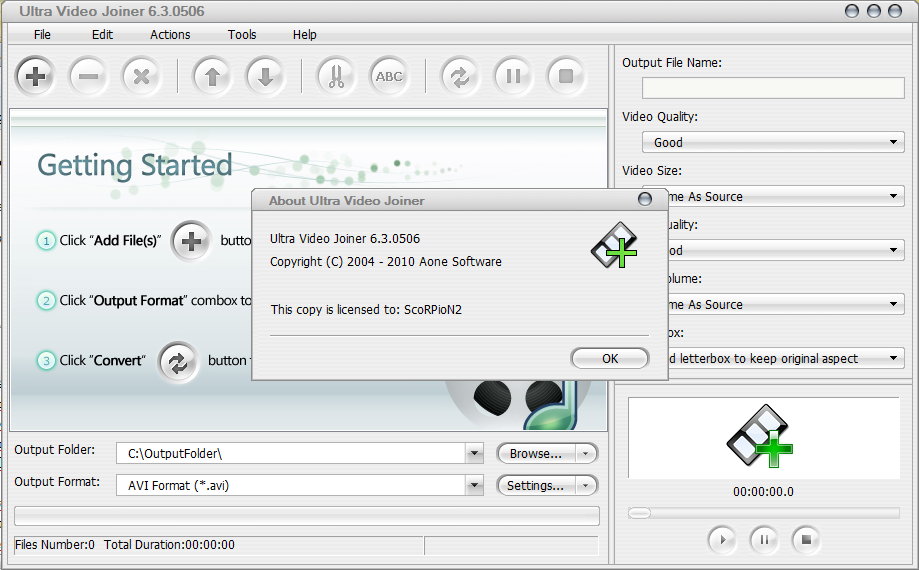Open the File menu
Viewport: 919px width, 570px height.
(x=42, y=35)
